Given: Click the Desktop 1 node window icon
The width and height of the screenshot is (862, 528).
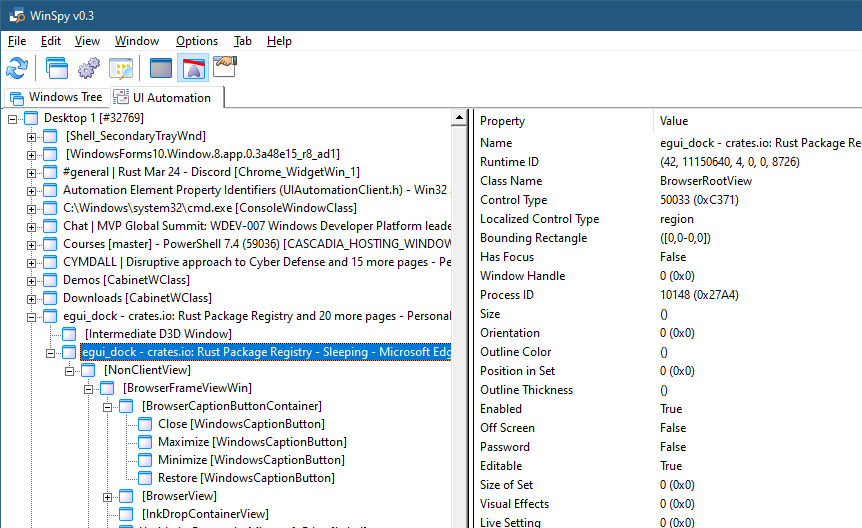Looking at the screenshot, I should tap(31, 118).
